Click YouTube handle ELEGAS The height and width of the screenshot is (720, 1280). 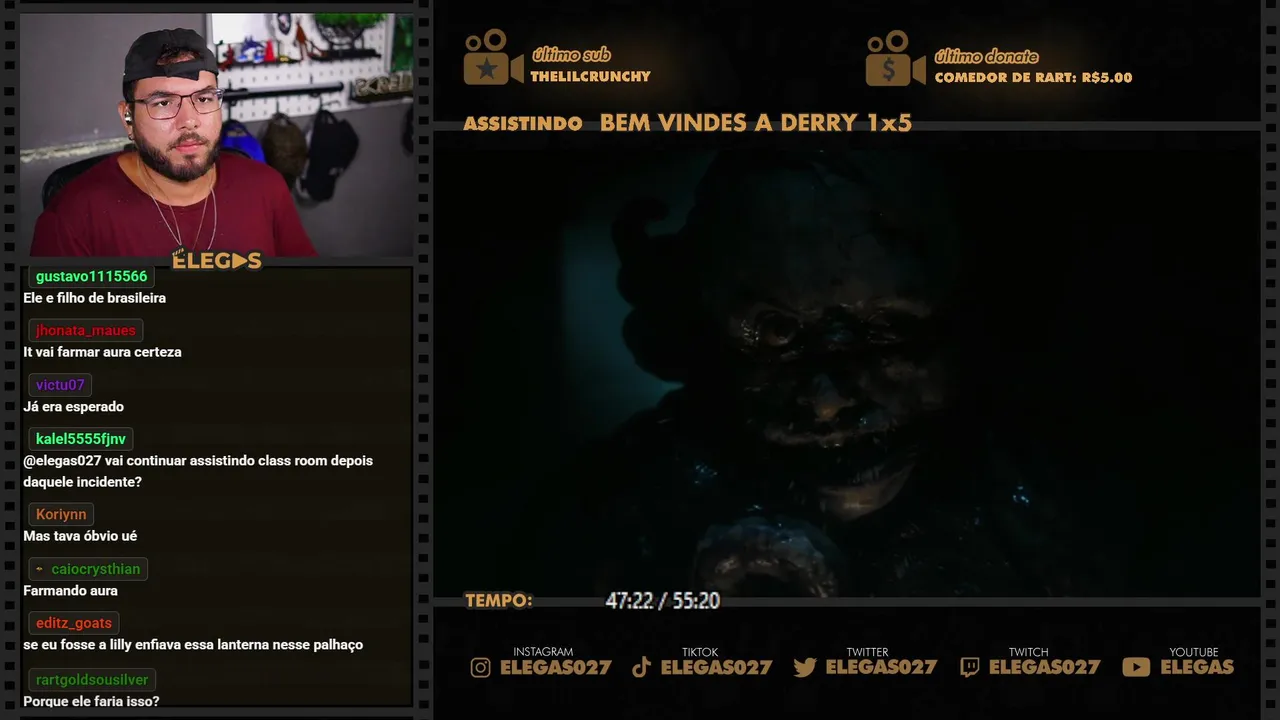1197,667
